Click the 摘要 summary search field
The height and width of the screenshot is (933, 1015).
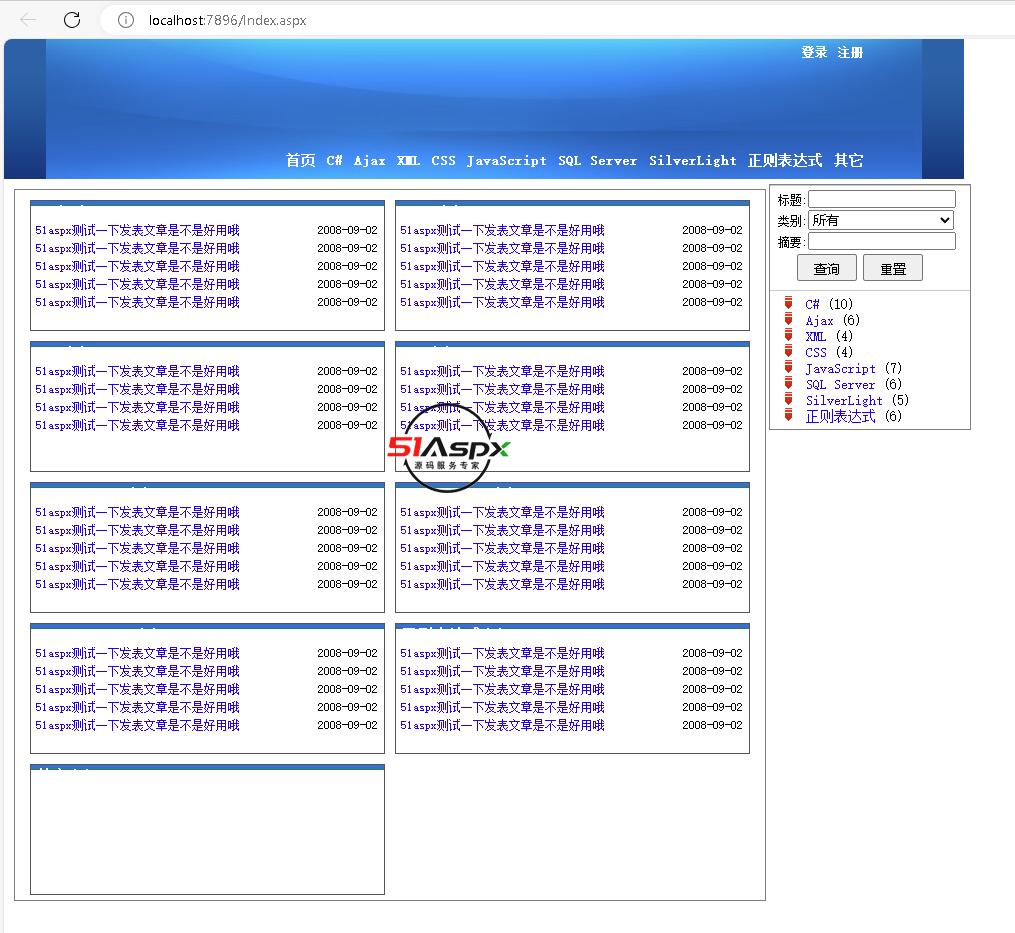(x=882, y=242)
